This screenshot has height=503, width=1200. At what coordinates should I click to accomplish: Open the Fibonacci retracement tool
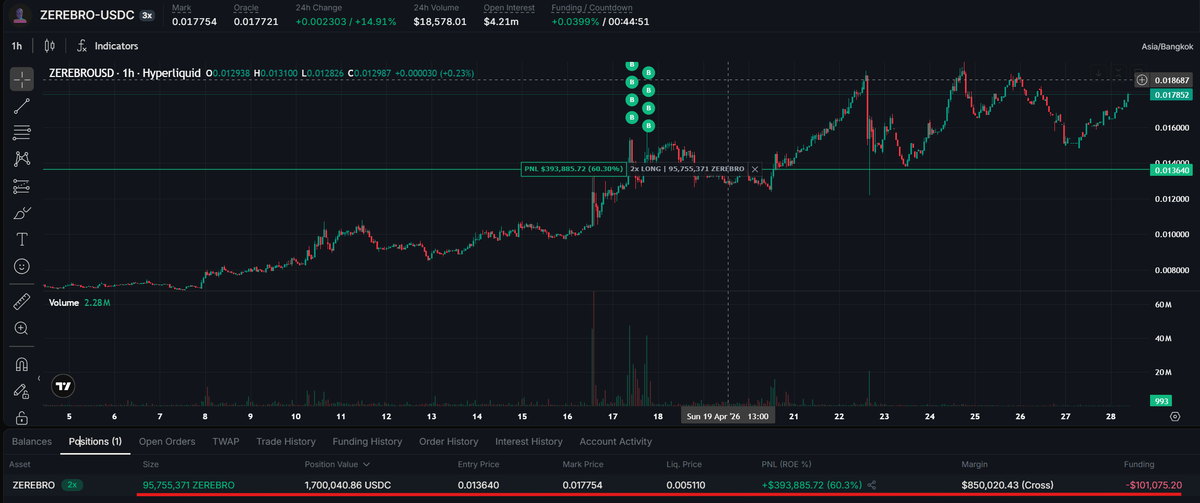click(21, 132)
